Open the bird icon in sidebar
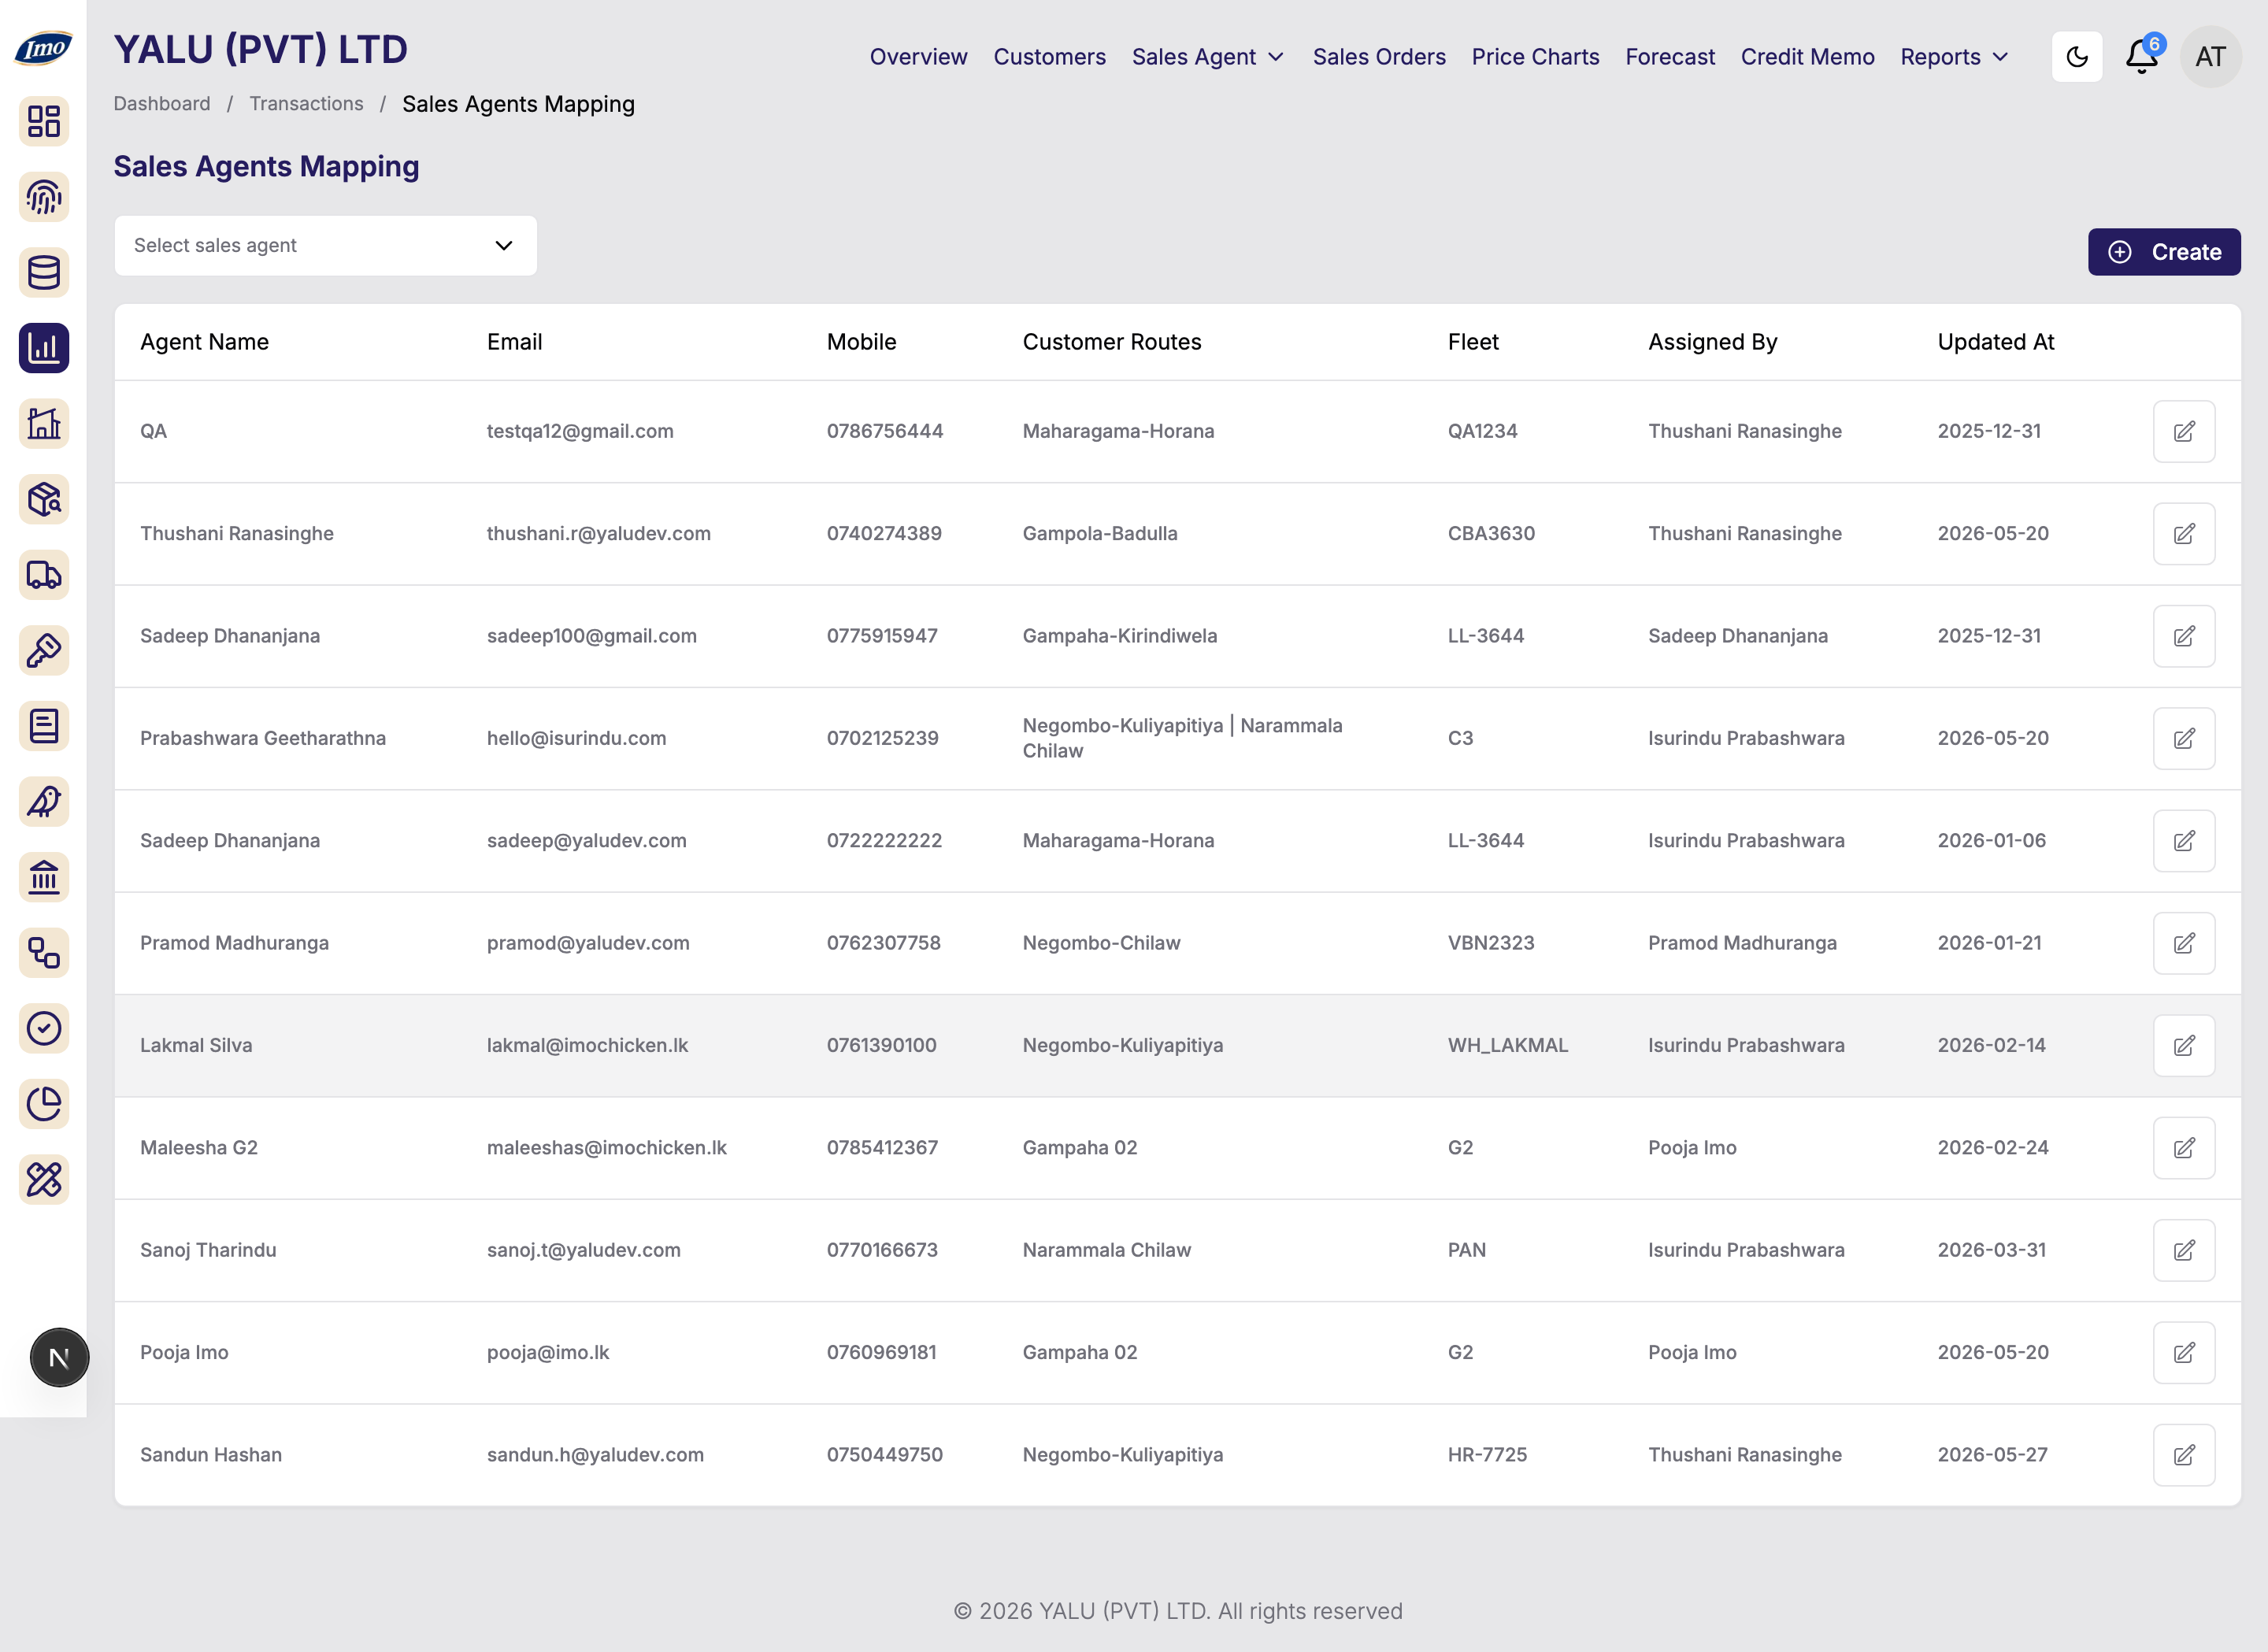The height and width of the screenshot is (1652, 2268). [x=44, y=801]
